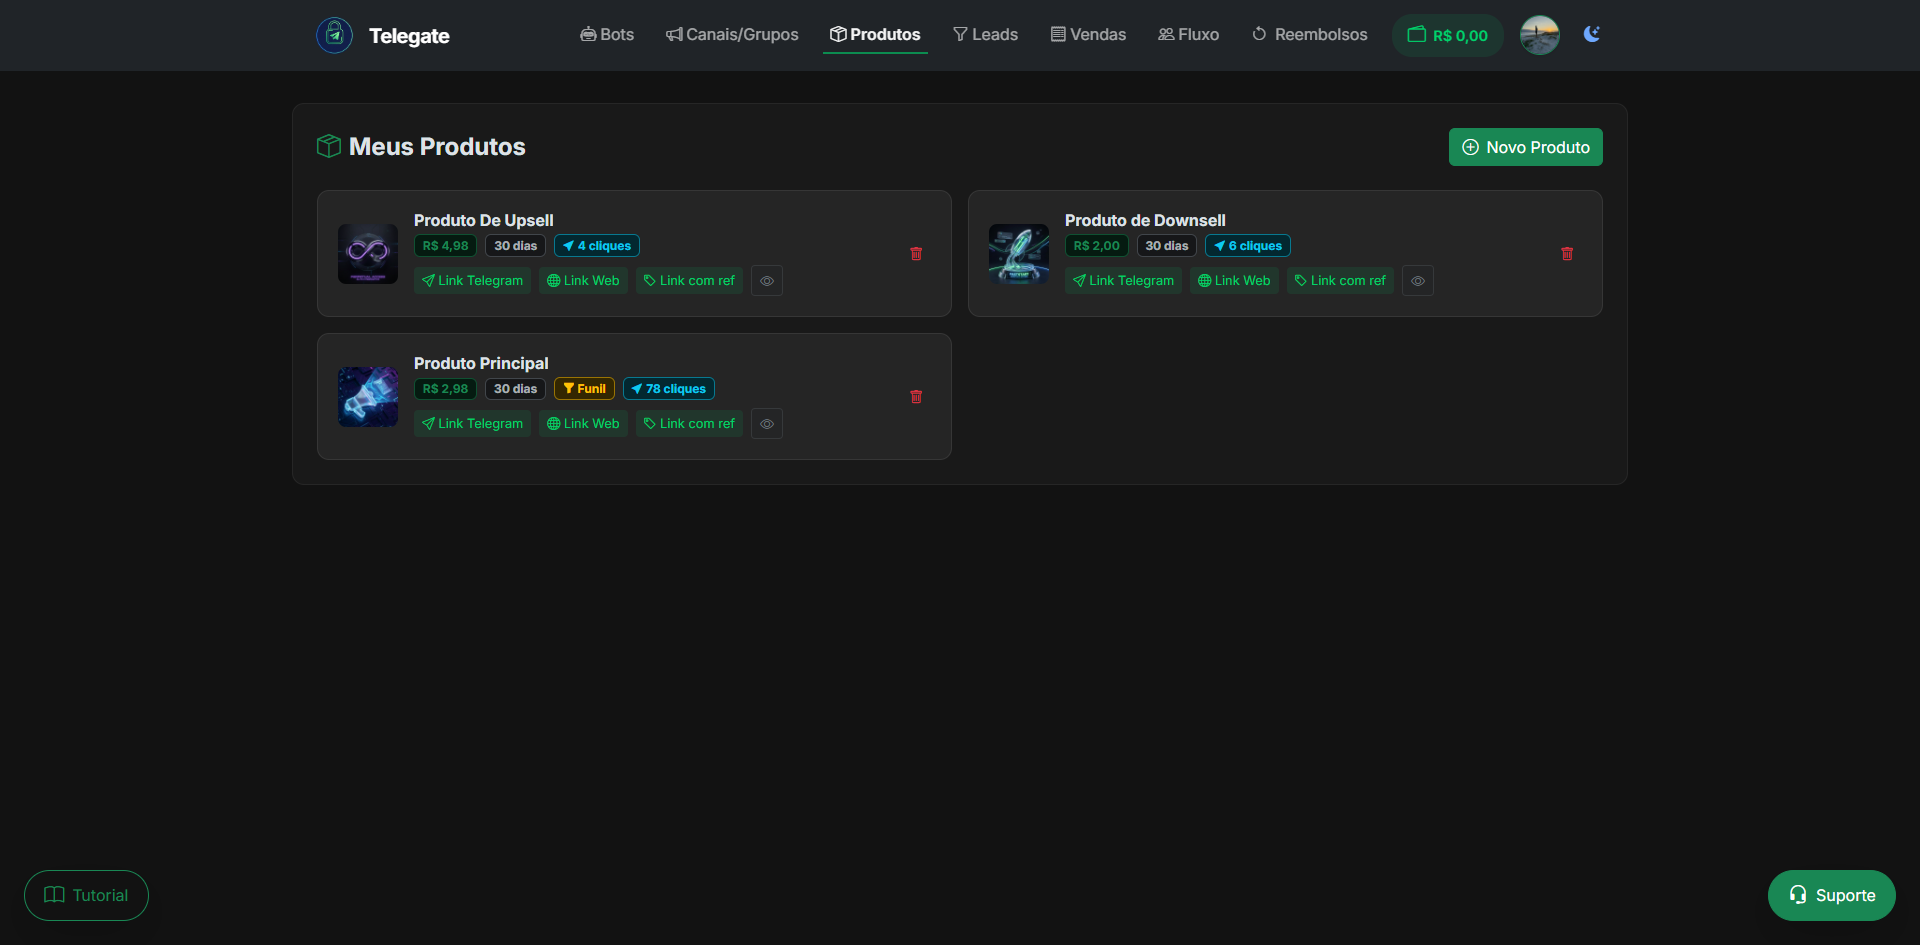Open the Produtos tab
Image resolution: width=1920 pixels, height=945 pixels.
[x=875, y=34]
